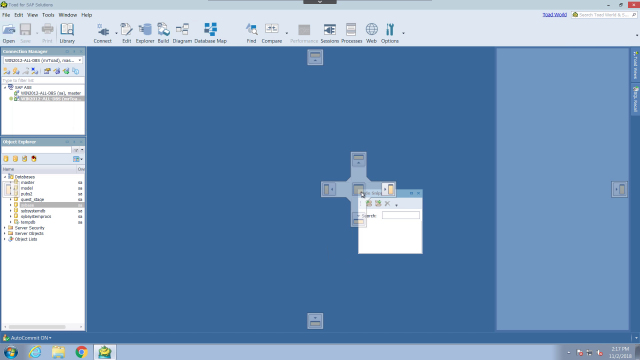Select the sybsystemdb database
Screen dimensions: 640x360
(x=33, y=211)
